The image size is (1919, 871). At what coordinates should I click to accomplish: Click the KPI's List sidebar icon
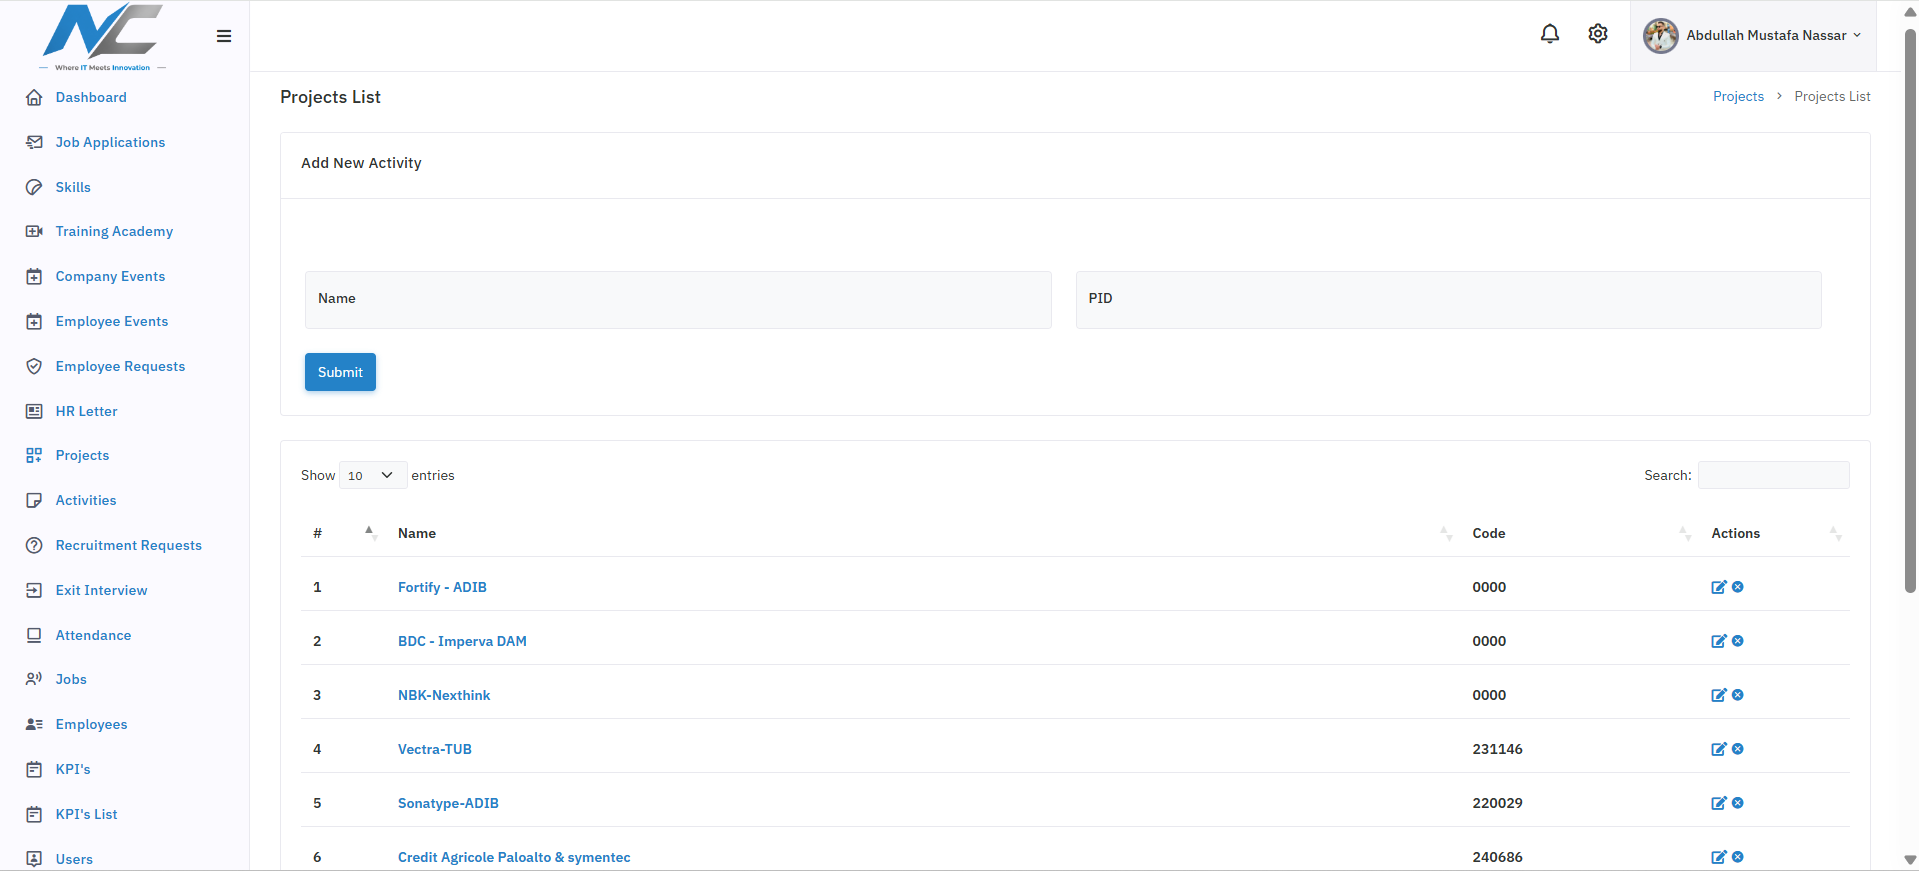(x=34, y=814)
